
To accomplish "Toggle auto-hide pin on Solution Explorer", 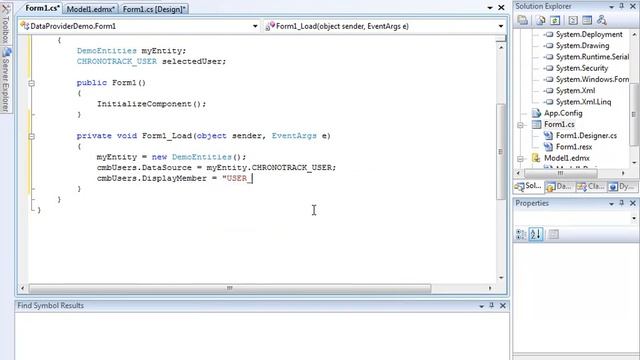I will tap(622, 6).
